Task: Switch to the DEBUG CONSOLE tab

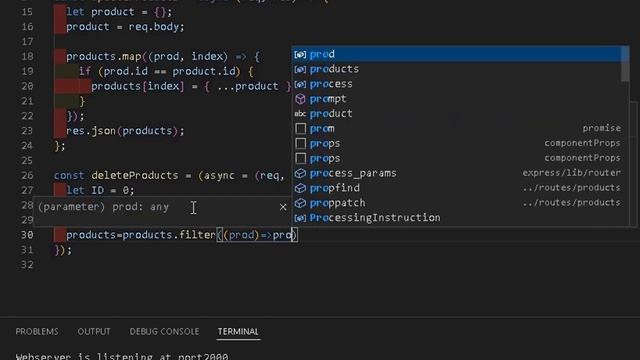Action: [x=164, y=331]
